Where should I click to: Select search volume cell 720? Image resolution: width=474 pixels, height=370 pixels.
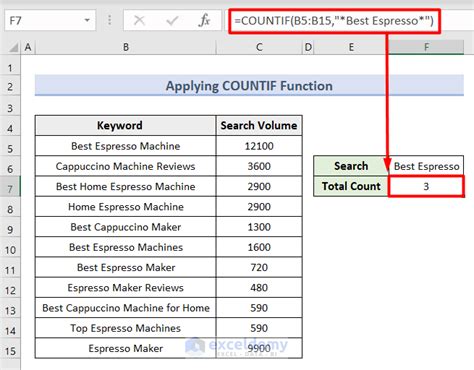(x=259, y=267)
